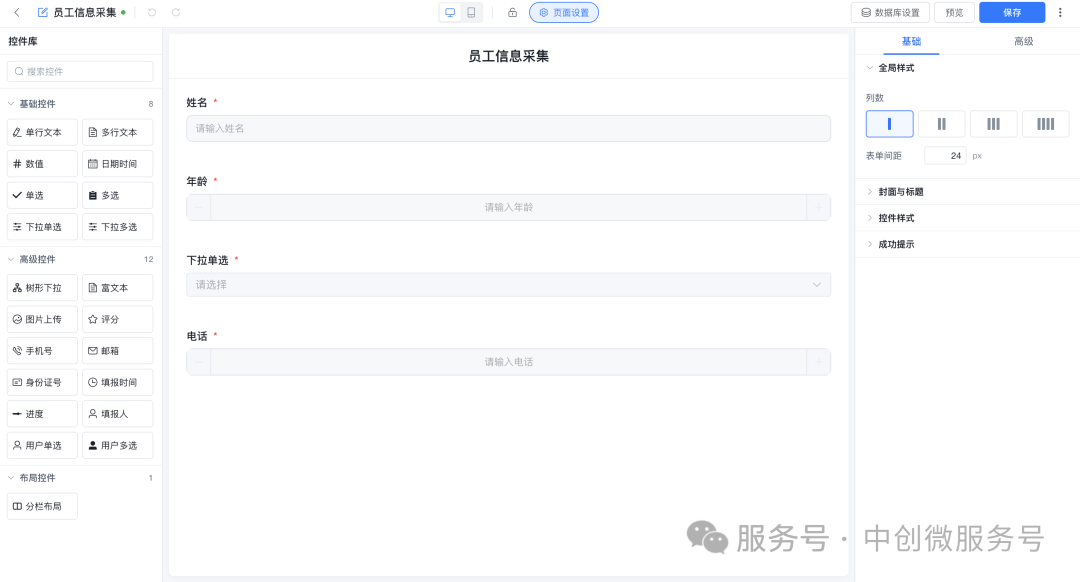This screenshot has height=582, width=1080.
Task: Select the 下拉多选 control
Action: [x=118, y=227]
